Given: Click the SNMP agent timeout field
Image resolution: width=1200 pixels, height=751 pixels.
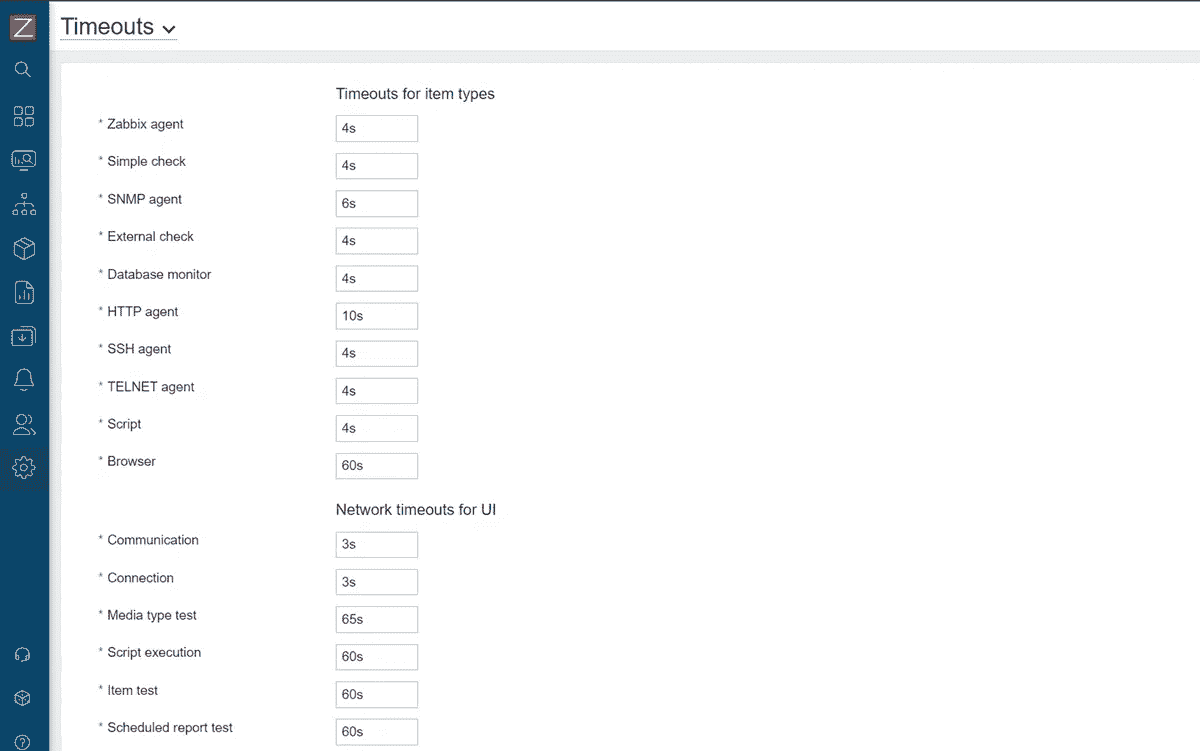Looking at the screenshot, I should coord(376,203).
